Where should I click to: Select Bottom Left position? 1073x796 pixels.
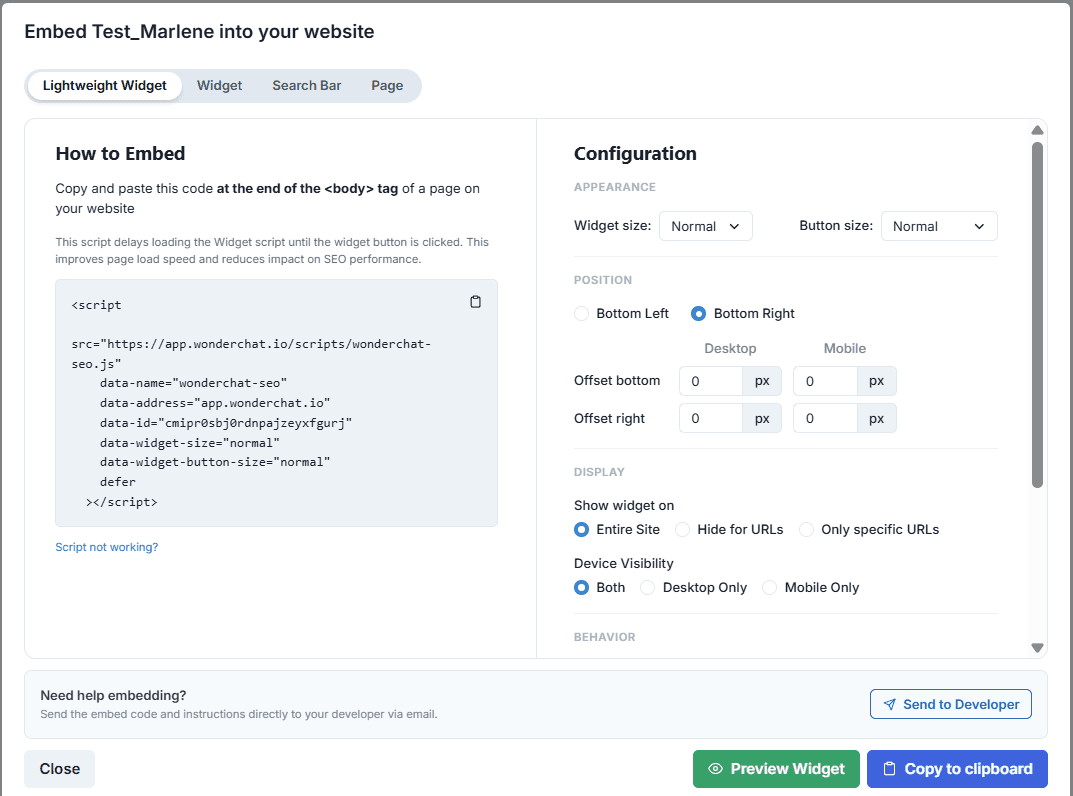click(x=582, y=314)
